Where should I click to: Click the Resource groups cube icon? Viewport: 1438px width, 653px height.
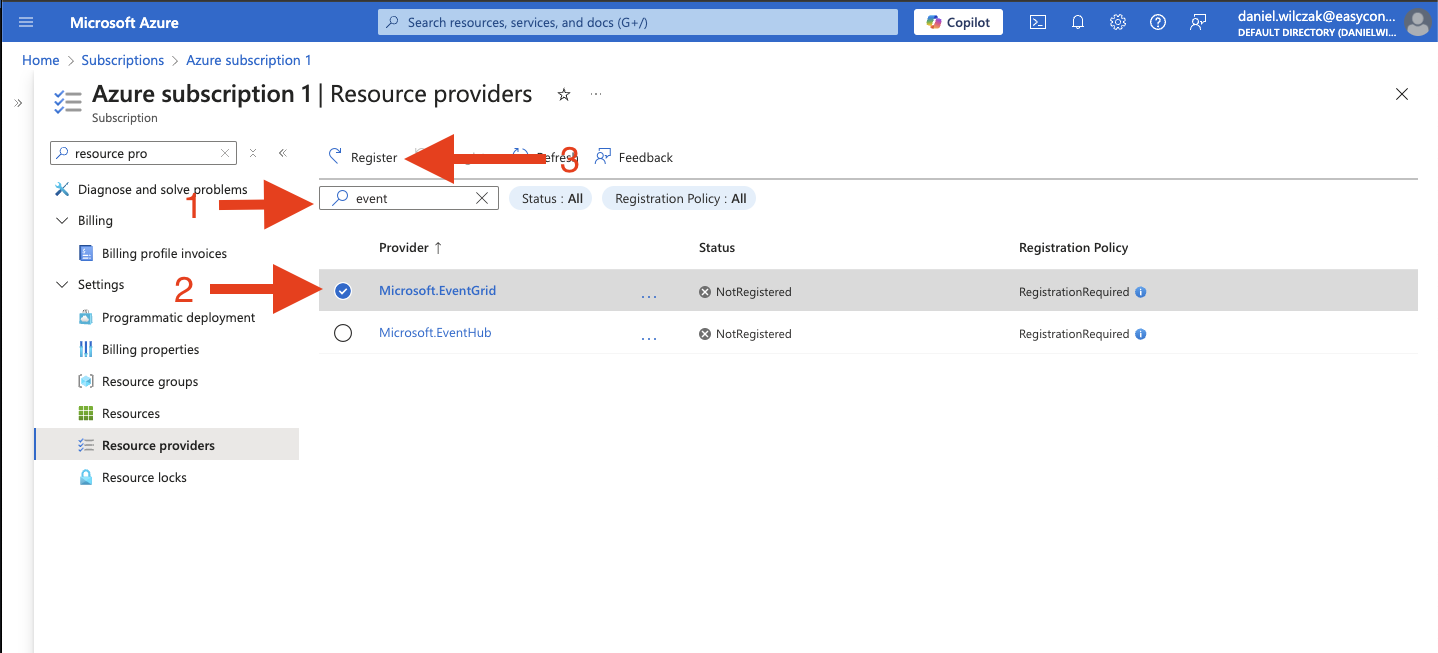[x=86, y=381]
